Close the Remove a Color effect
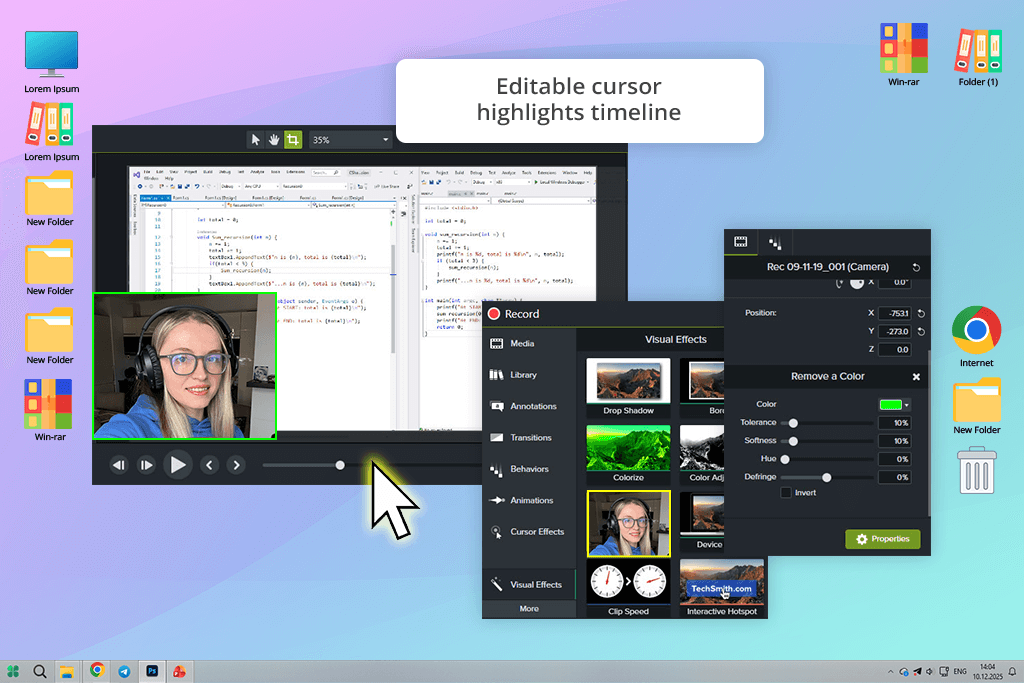The width and height of the screenshot is (1024, 683). 916,377
